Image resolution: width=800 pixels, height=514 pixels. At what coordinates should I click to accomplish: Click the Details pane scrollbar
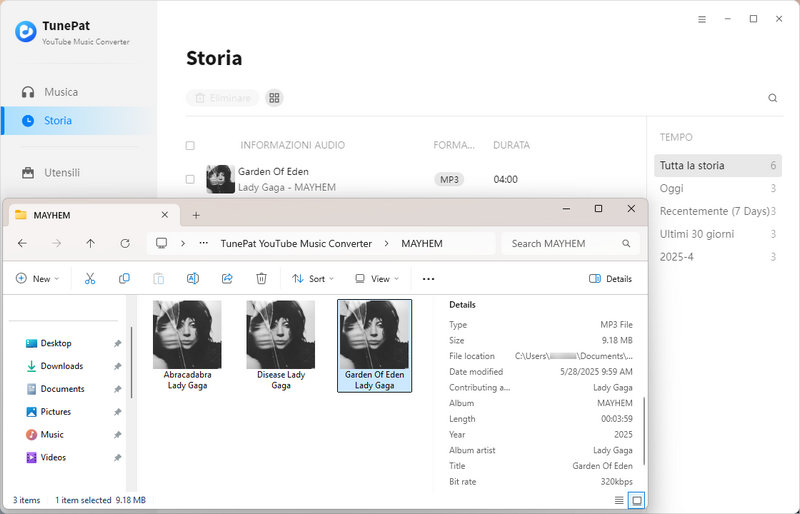pos(644,431)
